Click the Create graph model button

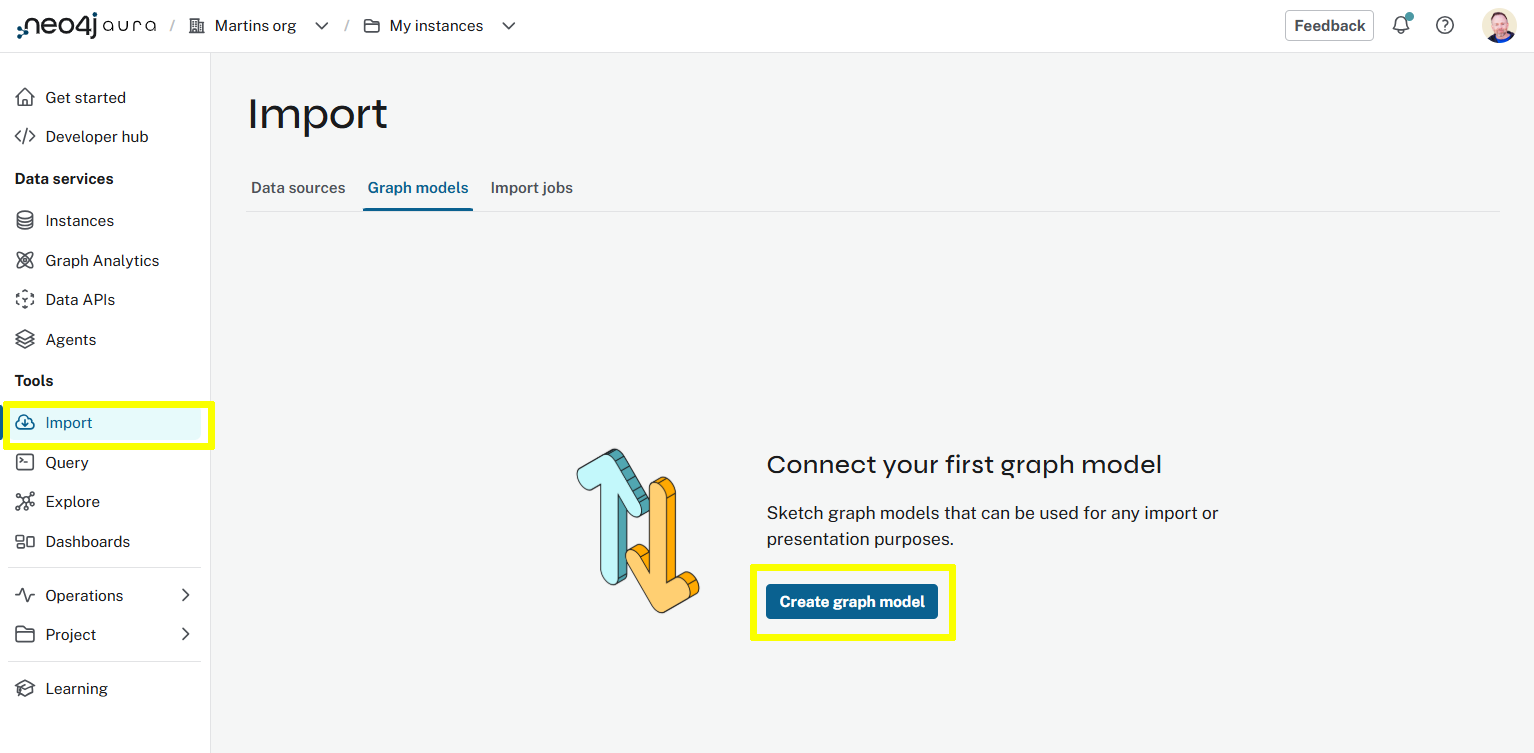pyautogui.click(x=851, y=601)
